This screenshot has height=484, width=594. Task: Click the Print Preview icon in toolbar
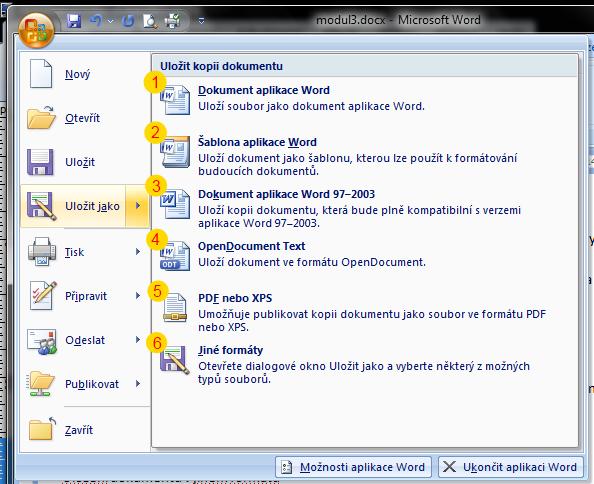pos(150,21)
